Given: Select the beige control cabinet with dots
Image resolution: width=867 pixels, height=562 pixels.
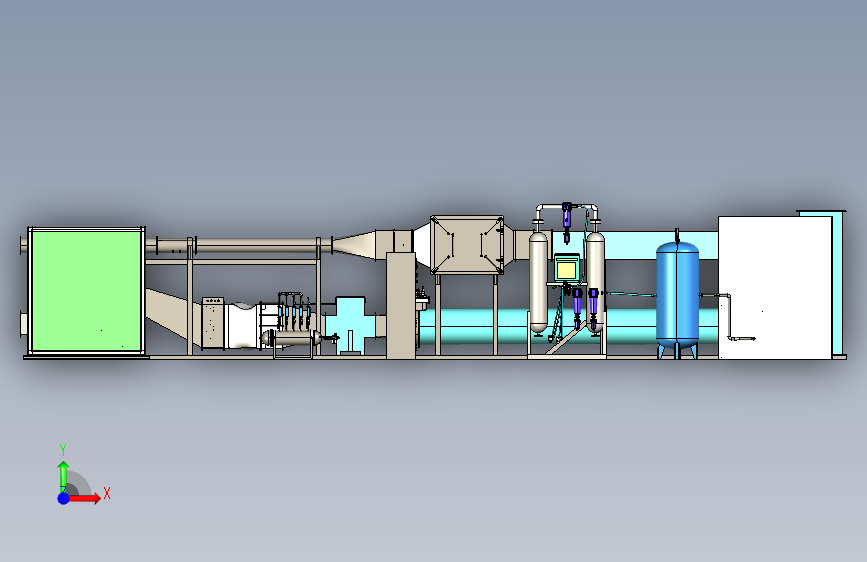Looking at the screenshot, I should tap(212, 323).
